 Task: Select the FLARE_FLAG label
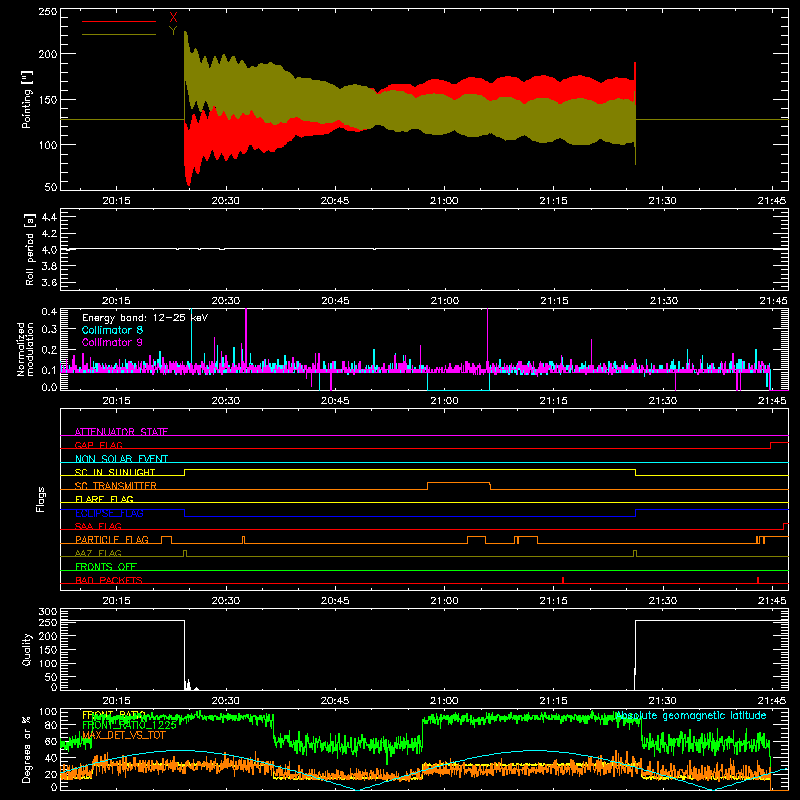click(104, 499)
